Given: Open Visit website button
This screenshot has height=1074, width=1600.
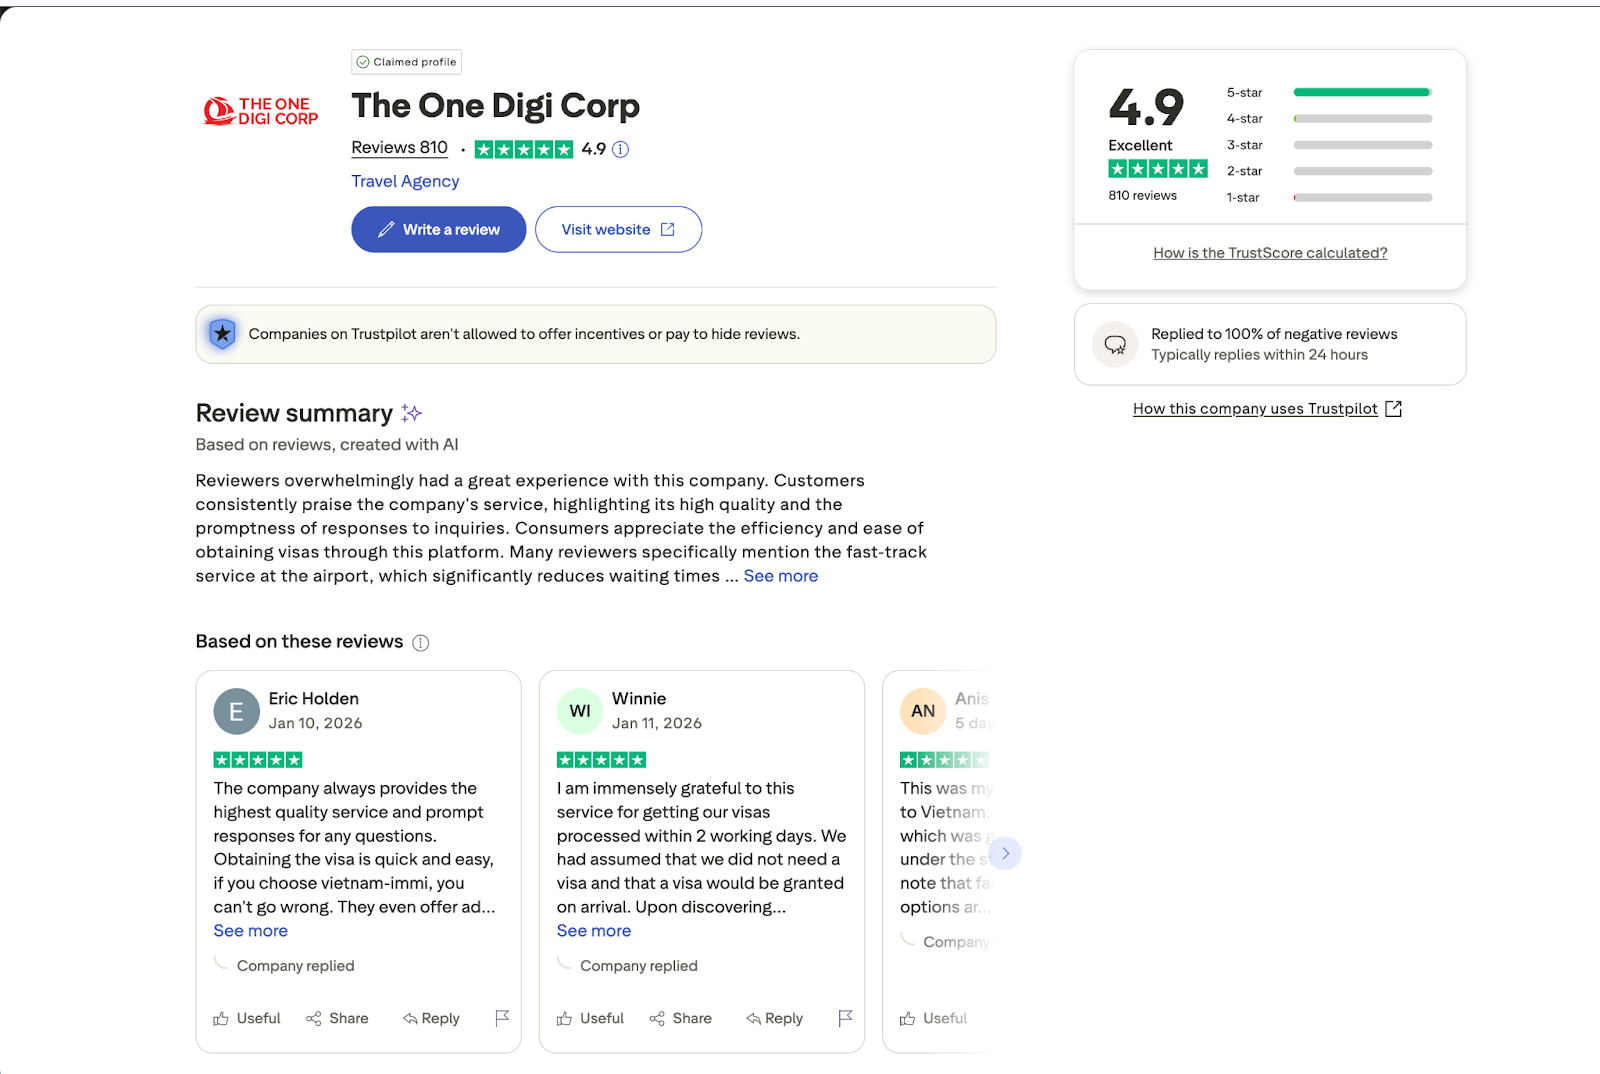Looking at the screenshot, I should tap(618, 229).
